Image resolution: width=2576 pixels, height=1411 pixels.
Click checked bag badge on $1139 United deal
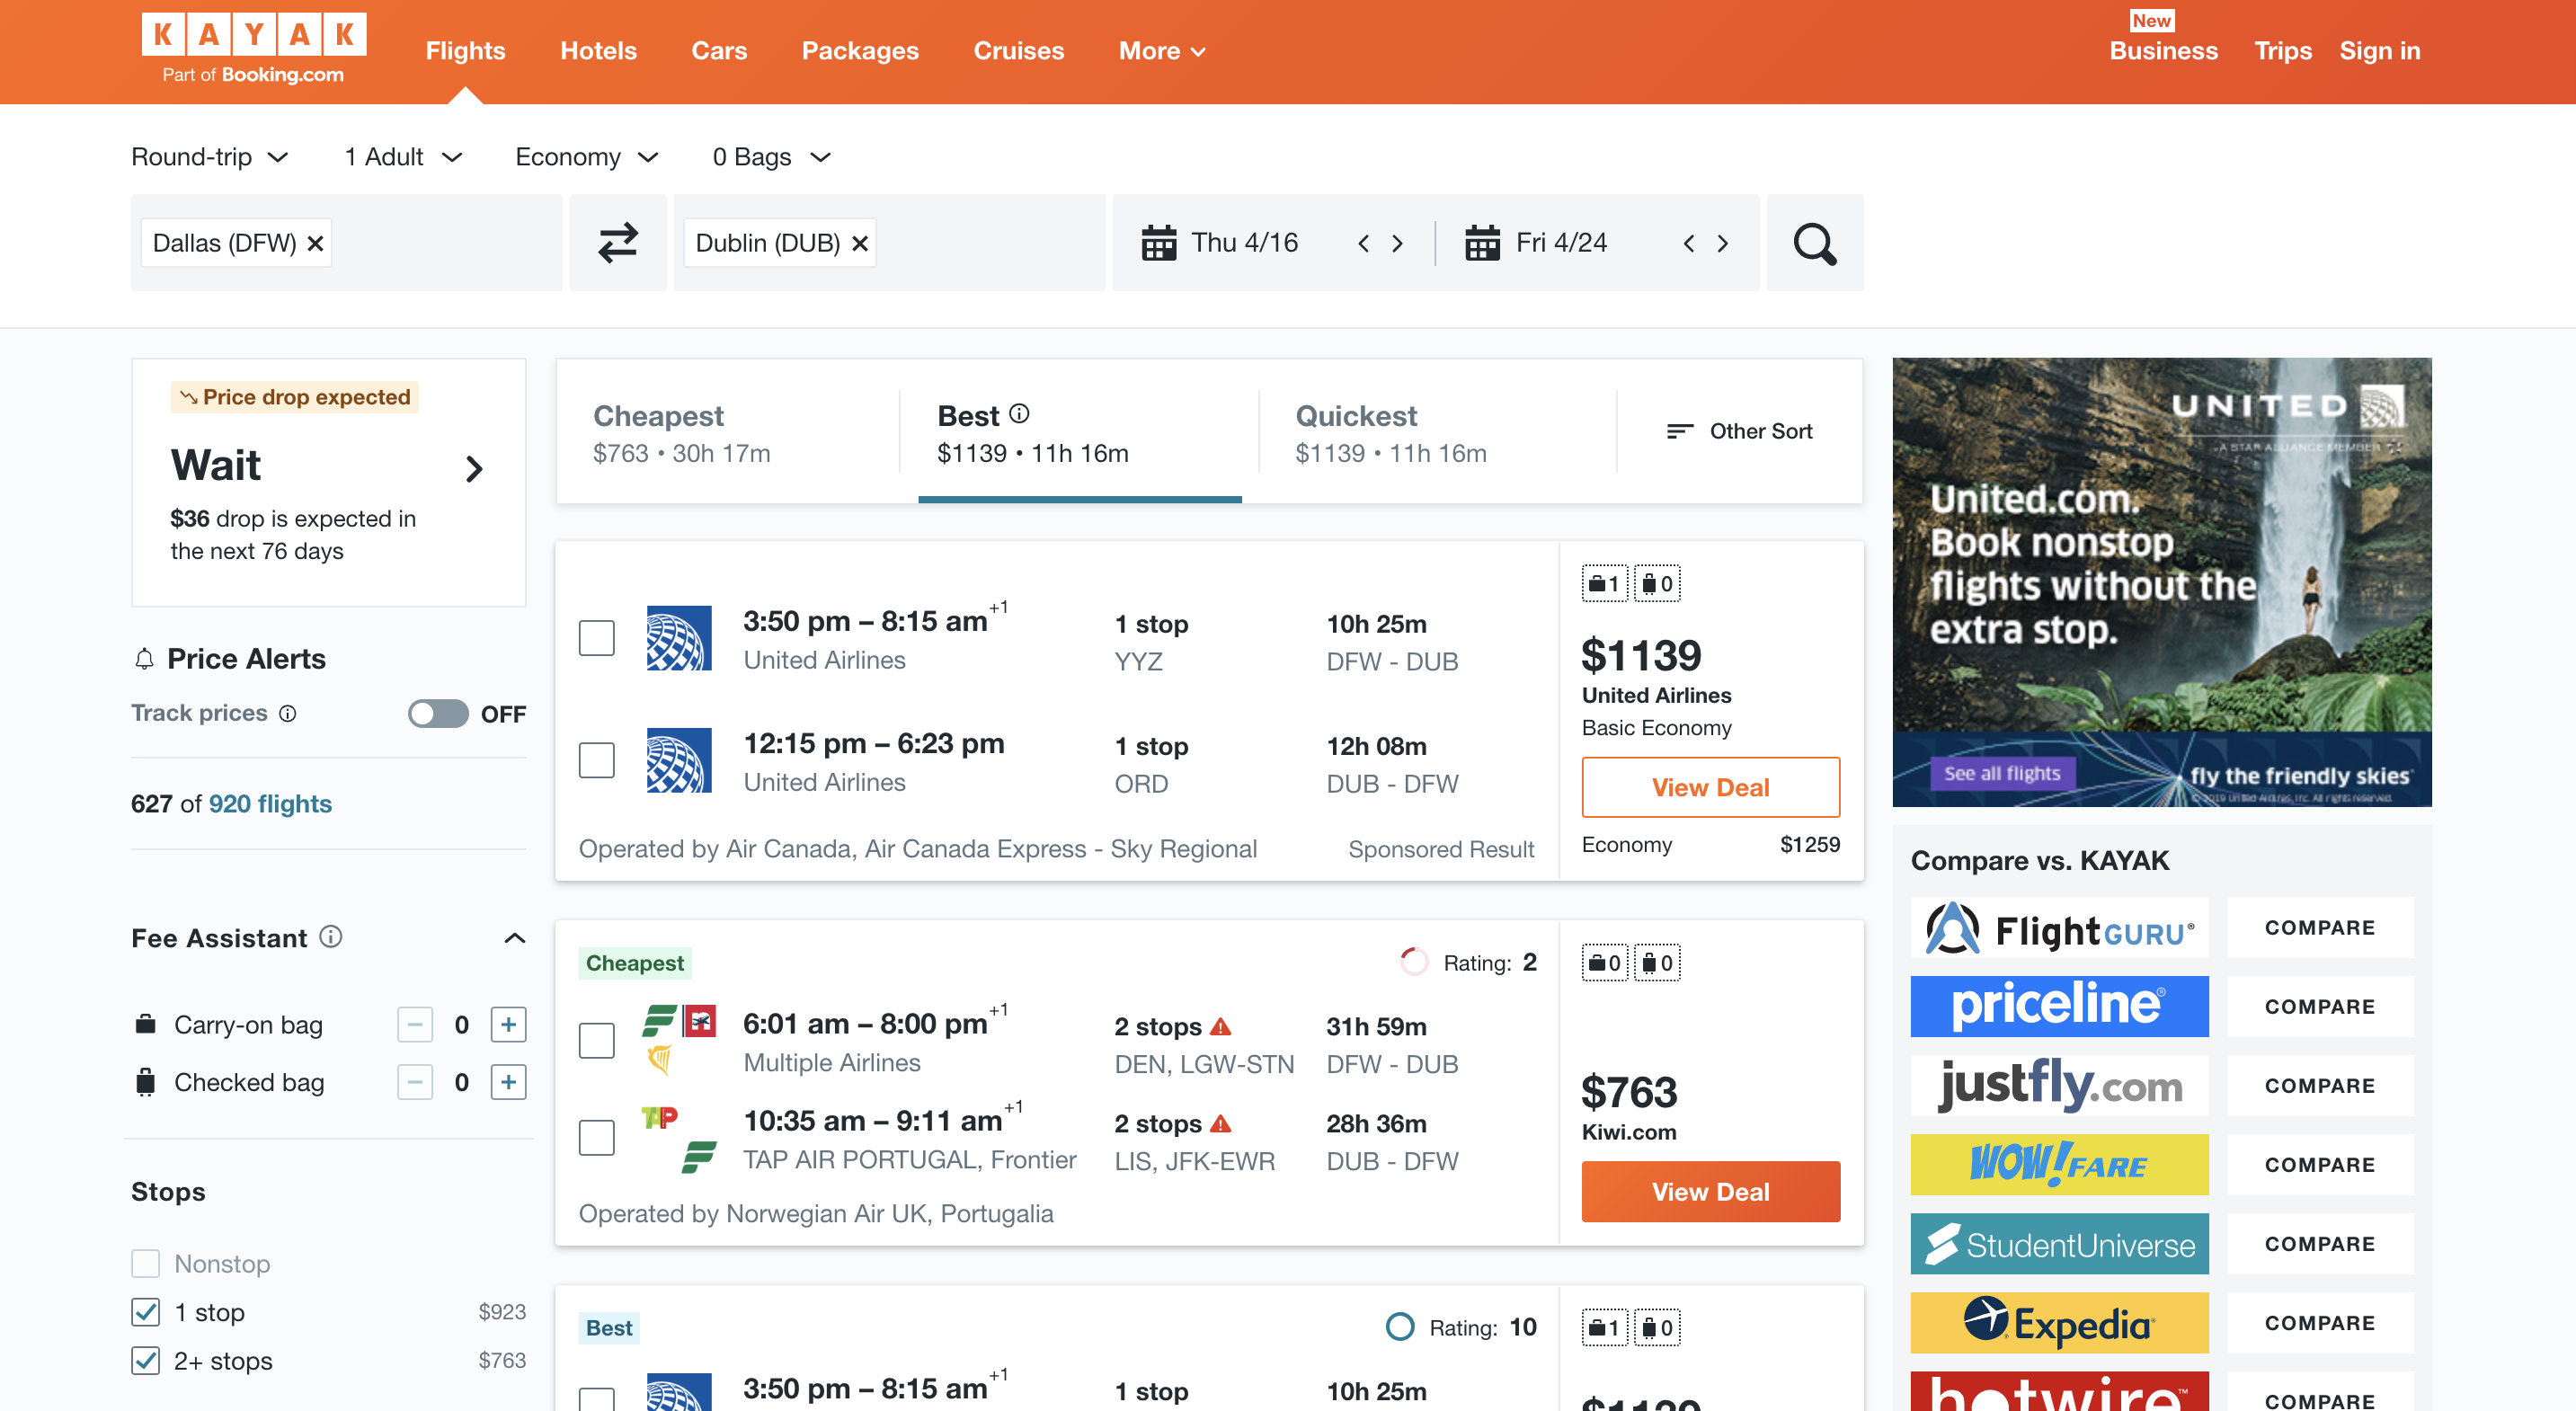pyautogui.click(x=1657, y=584)
